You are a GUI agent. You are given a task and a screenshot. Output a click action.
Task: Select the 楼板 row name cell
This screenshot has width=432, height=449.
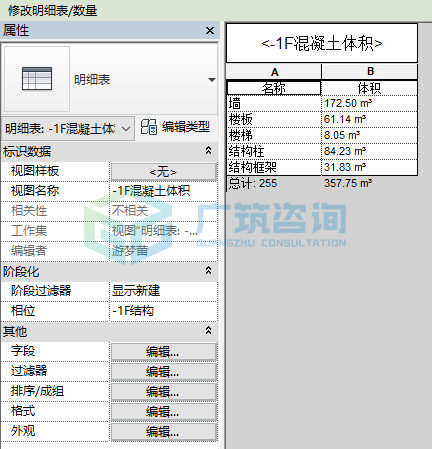pos(274,119)
